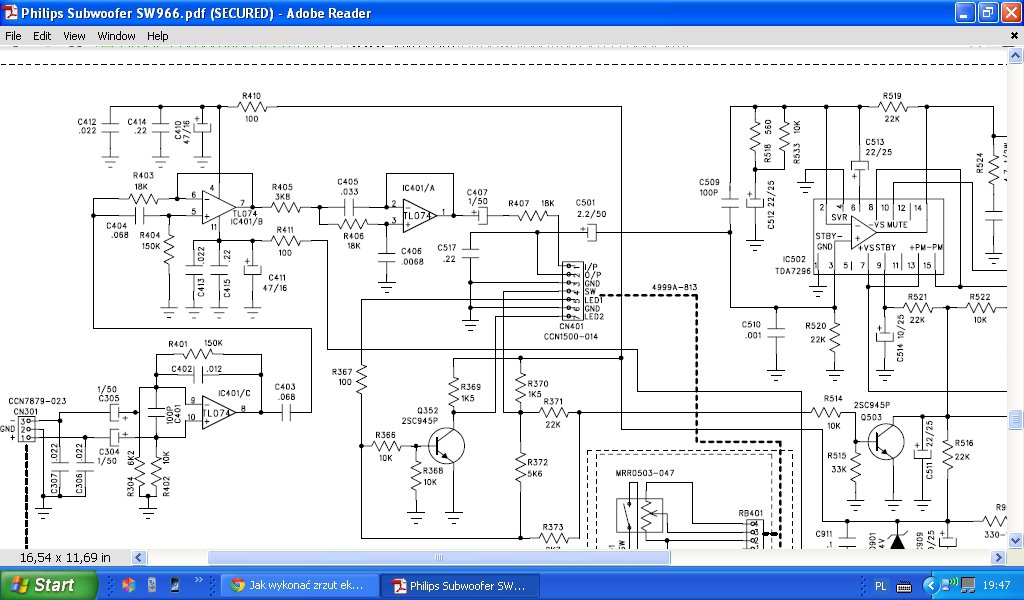
Task: Click the Q503 transistor label
Action: [x=871, y=417]
